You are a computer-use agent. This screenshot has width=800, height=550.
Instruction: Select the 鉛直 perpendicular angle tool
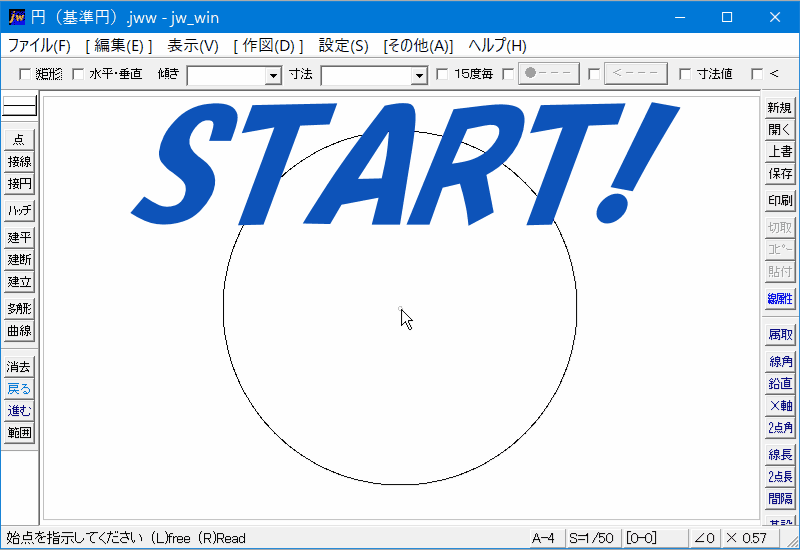tap(780, 383)
